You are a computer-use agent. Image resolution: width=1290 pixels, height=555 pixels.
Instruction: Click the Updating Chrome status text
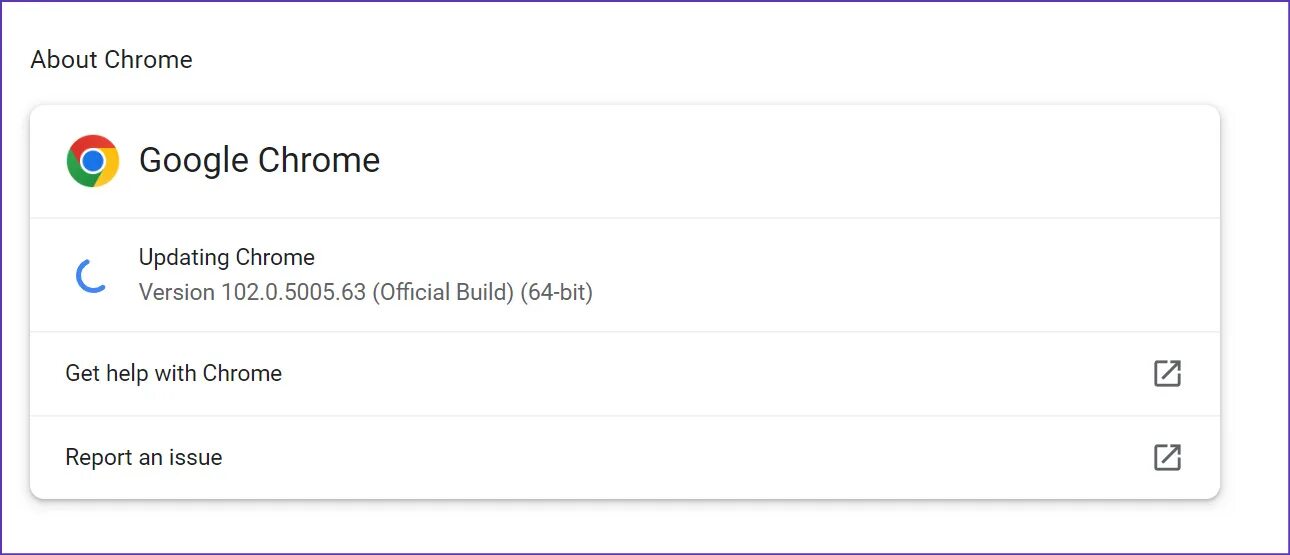(x=226, y=257)
